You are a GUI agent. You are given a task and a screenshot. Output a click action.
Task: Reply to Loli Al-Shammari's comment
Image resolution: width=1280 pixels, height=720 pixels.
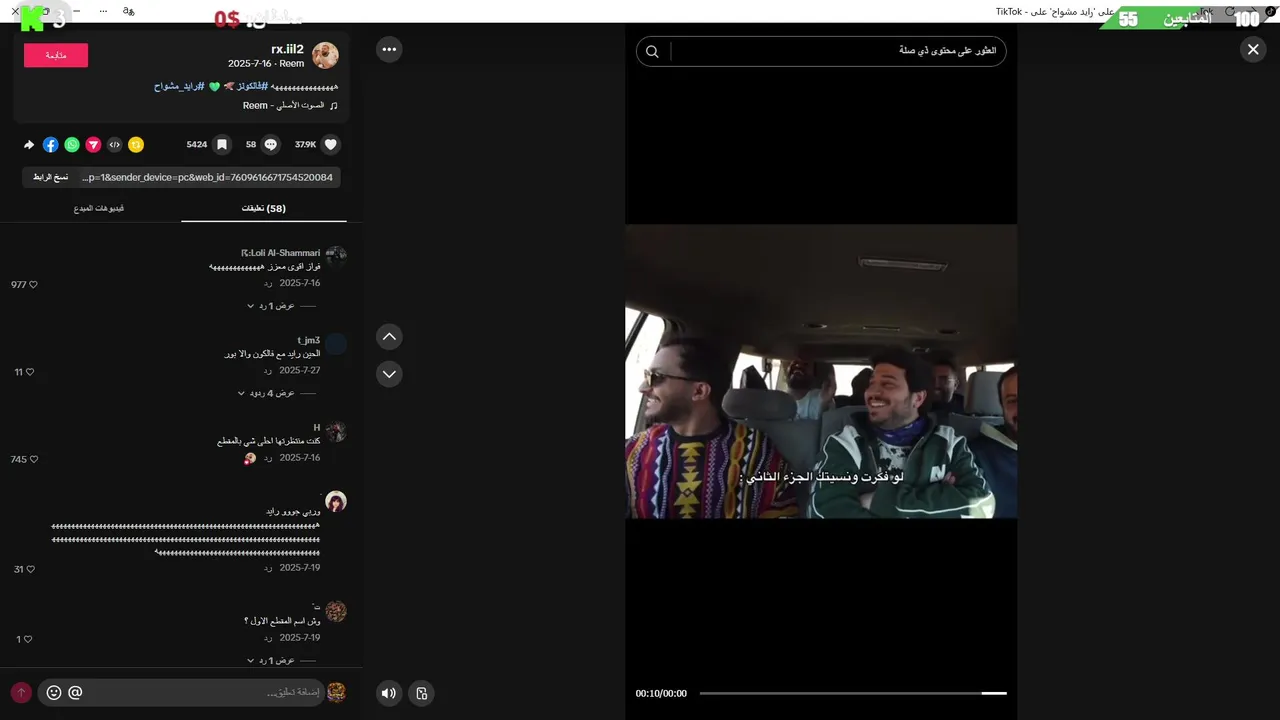268,284
